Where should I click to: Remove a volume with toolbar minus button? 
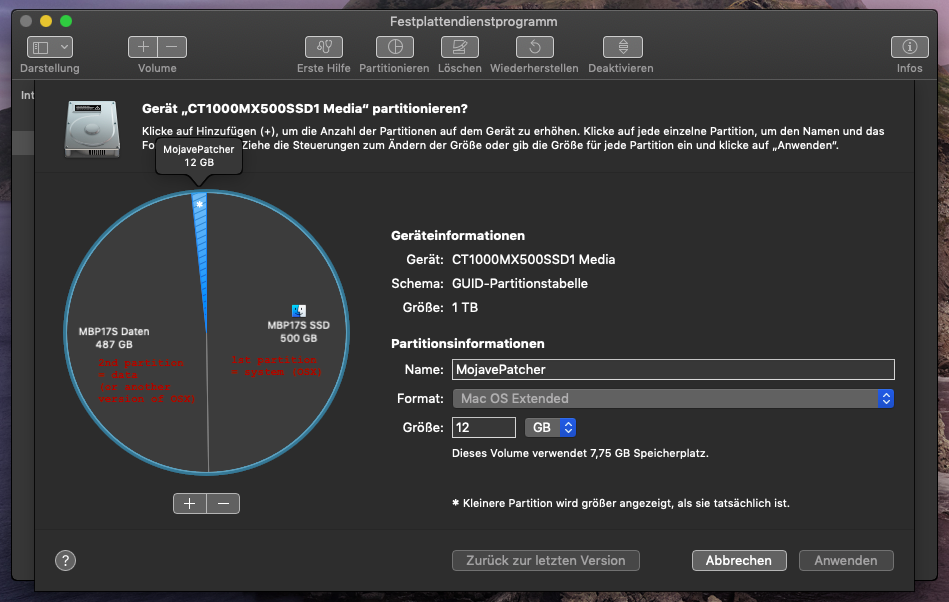tap(172, 47)
